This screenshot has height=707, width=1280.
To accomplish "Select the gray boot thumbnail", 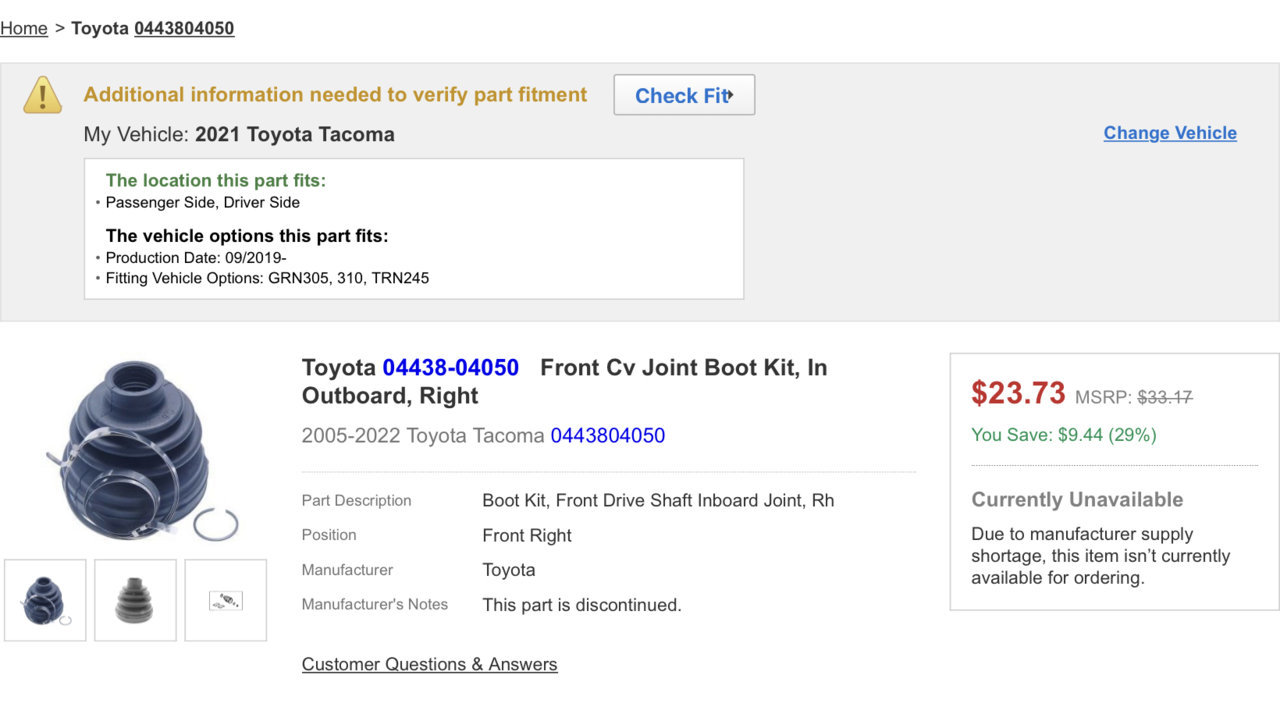I will pyautogui.click(x=135, y=600).
